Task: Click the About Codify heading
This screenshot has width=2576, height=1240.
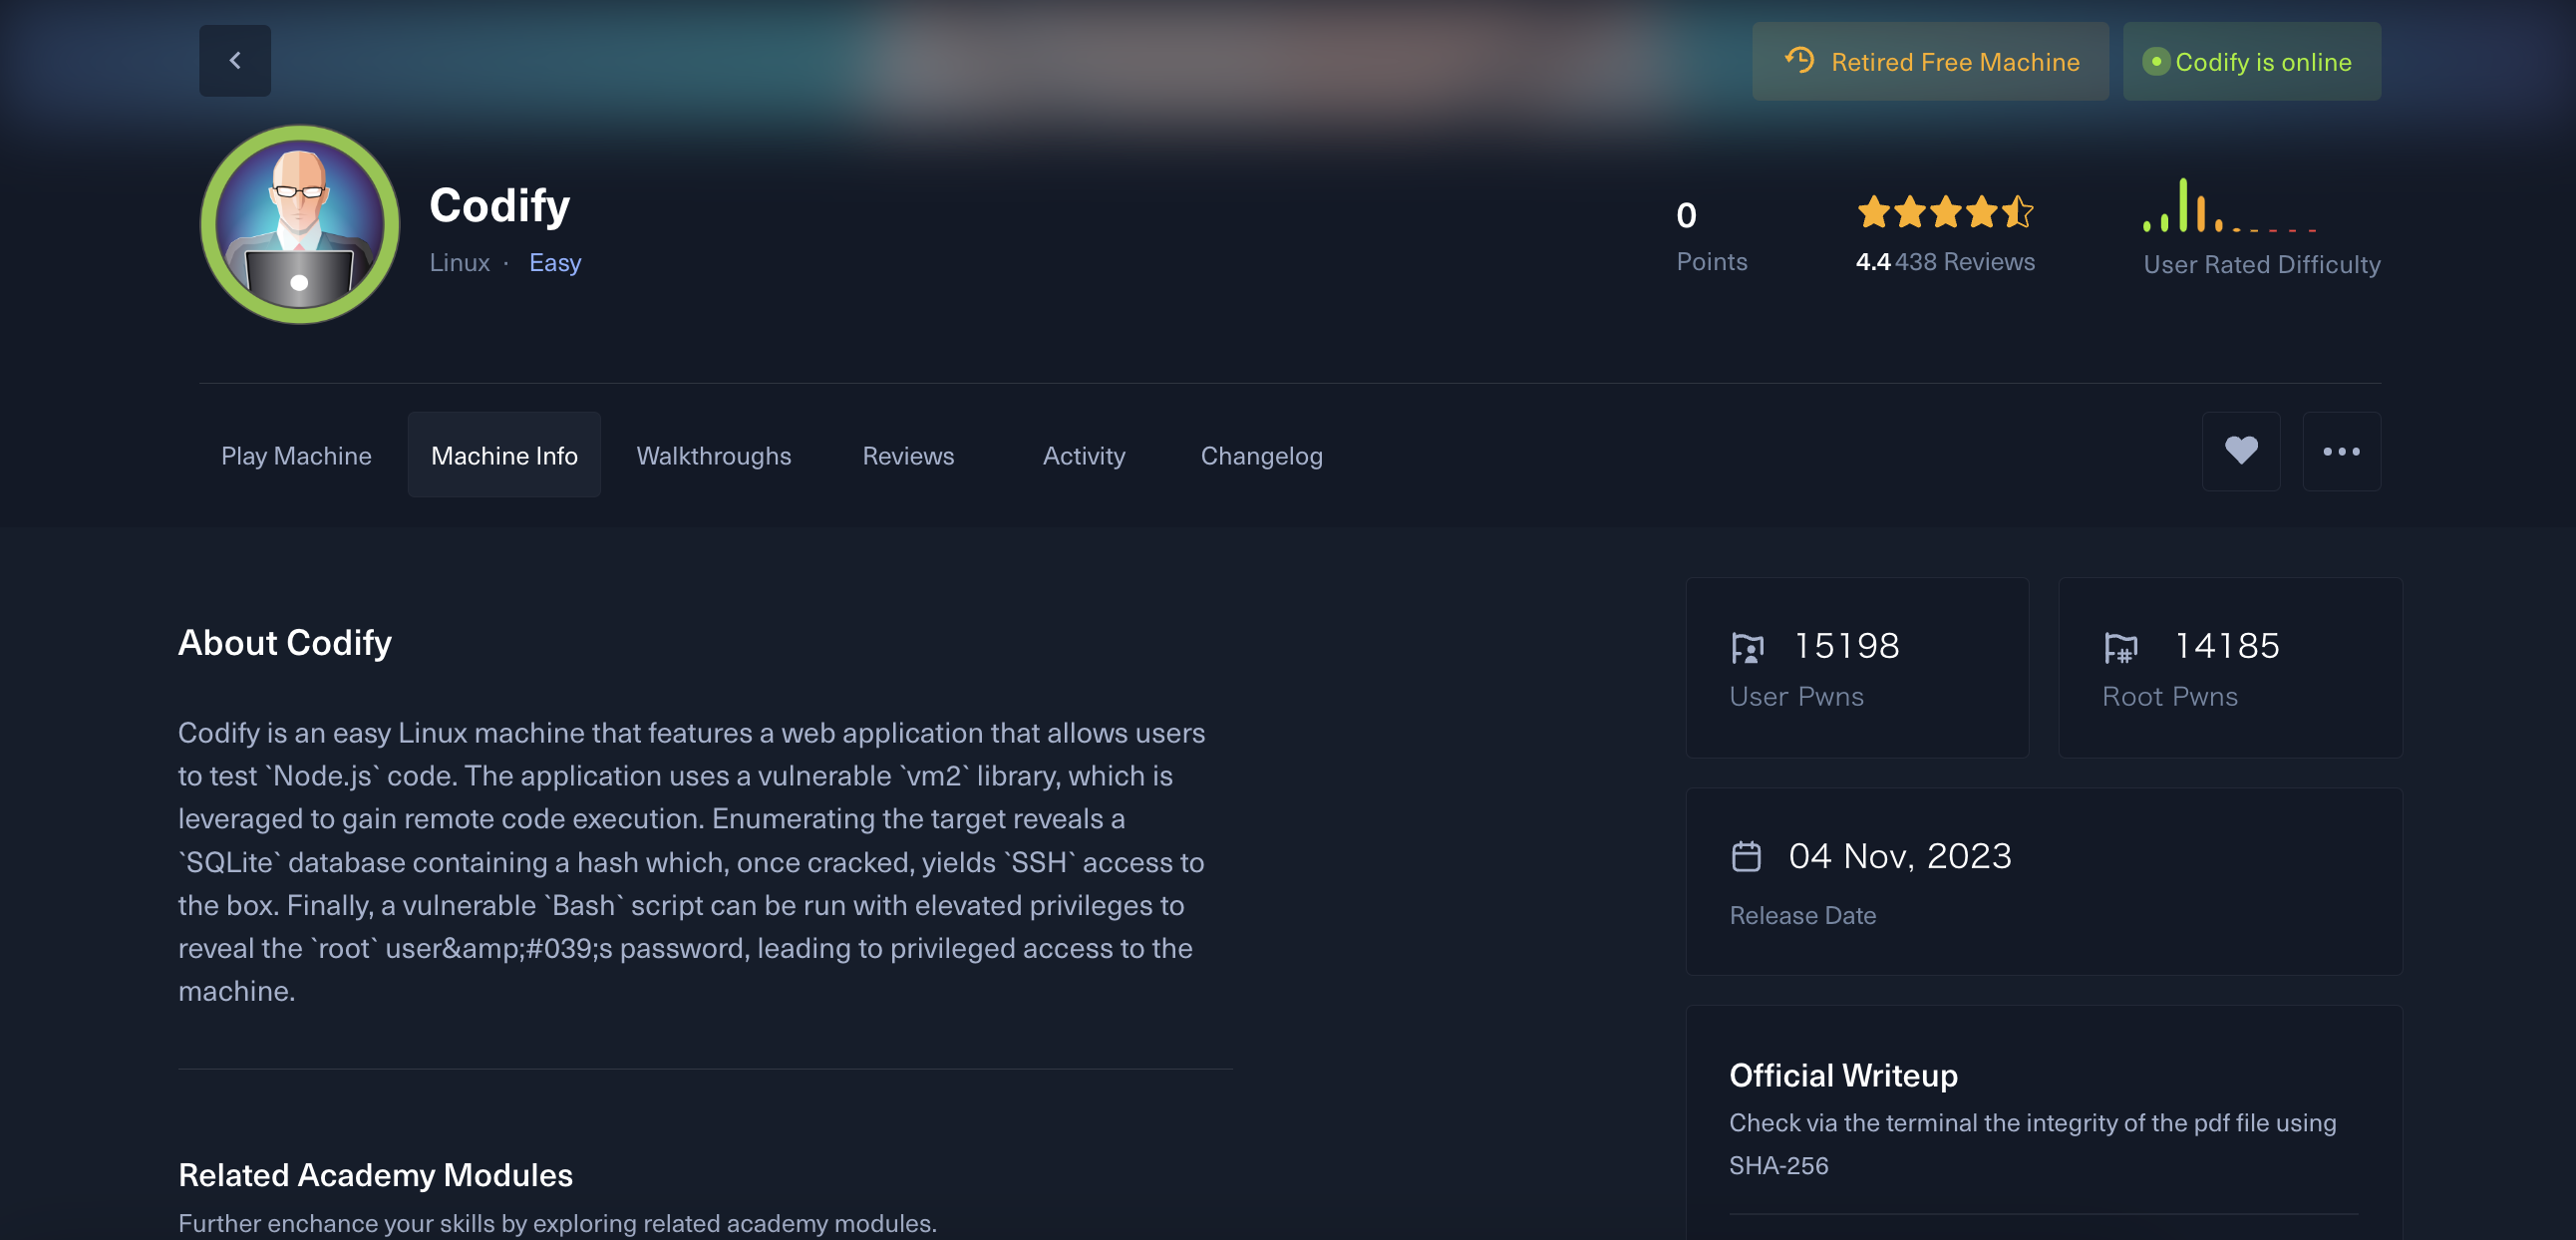Action: pos(285,643)
